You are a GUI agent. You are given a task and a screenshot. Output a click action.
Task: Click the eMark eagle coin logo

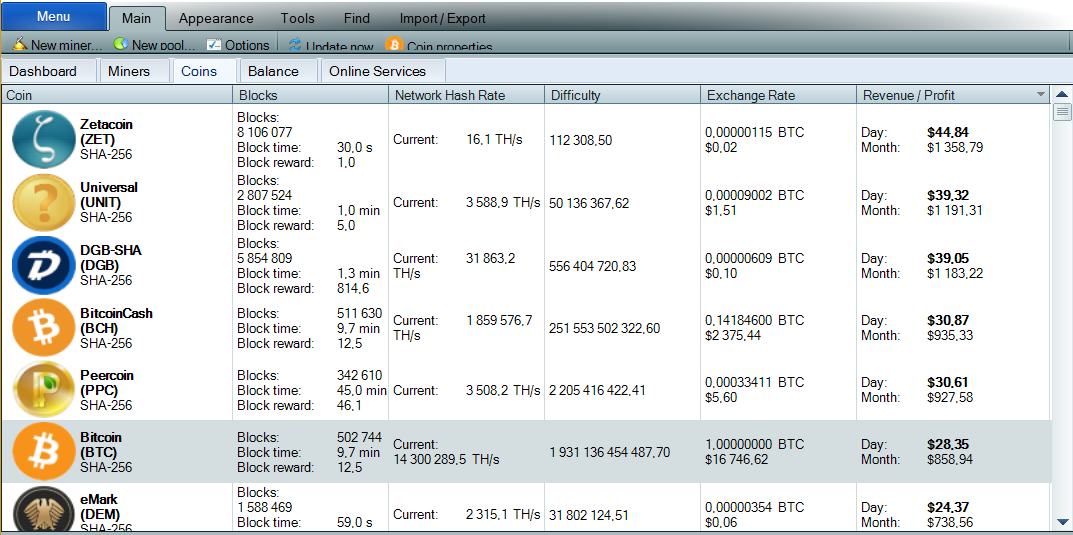[42, 510]
